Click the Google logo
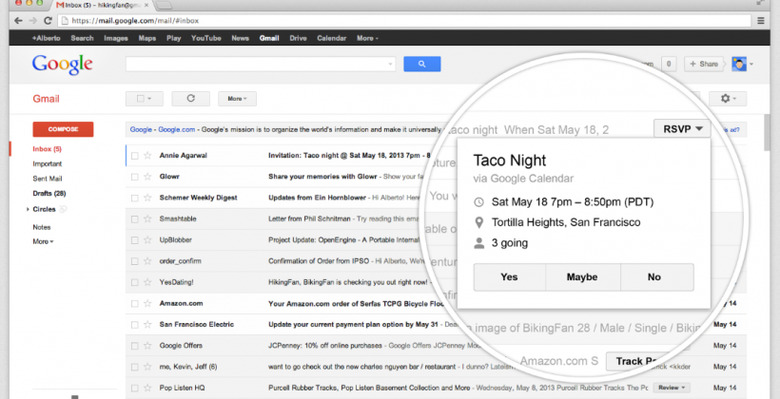 click(62, 64)
